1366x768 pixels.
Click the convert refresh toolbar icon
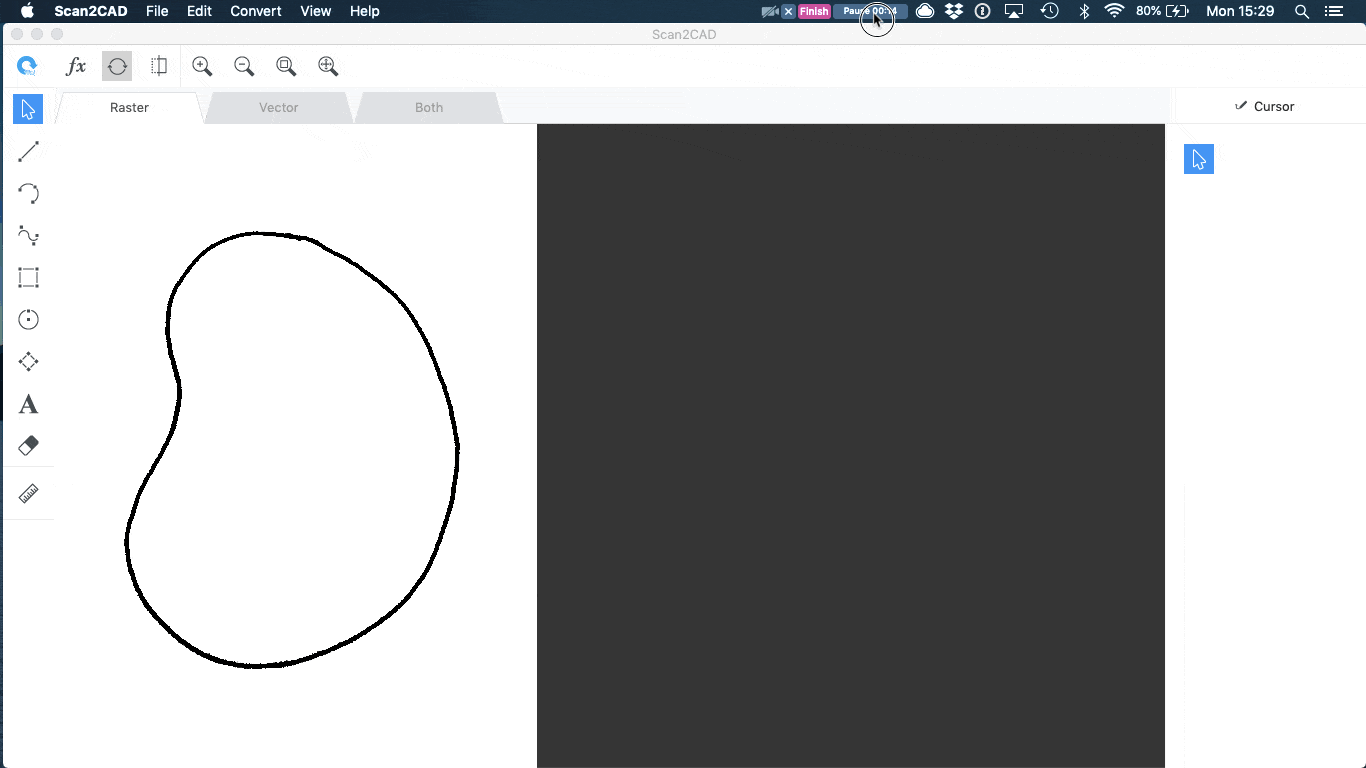(x=117, y=66)
